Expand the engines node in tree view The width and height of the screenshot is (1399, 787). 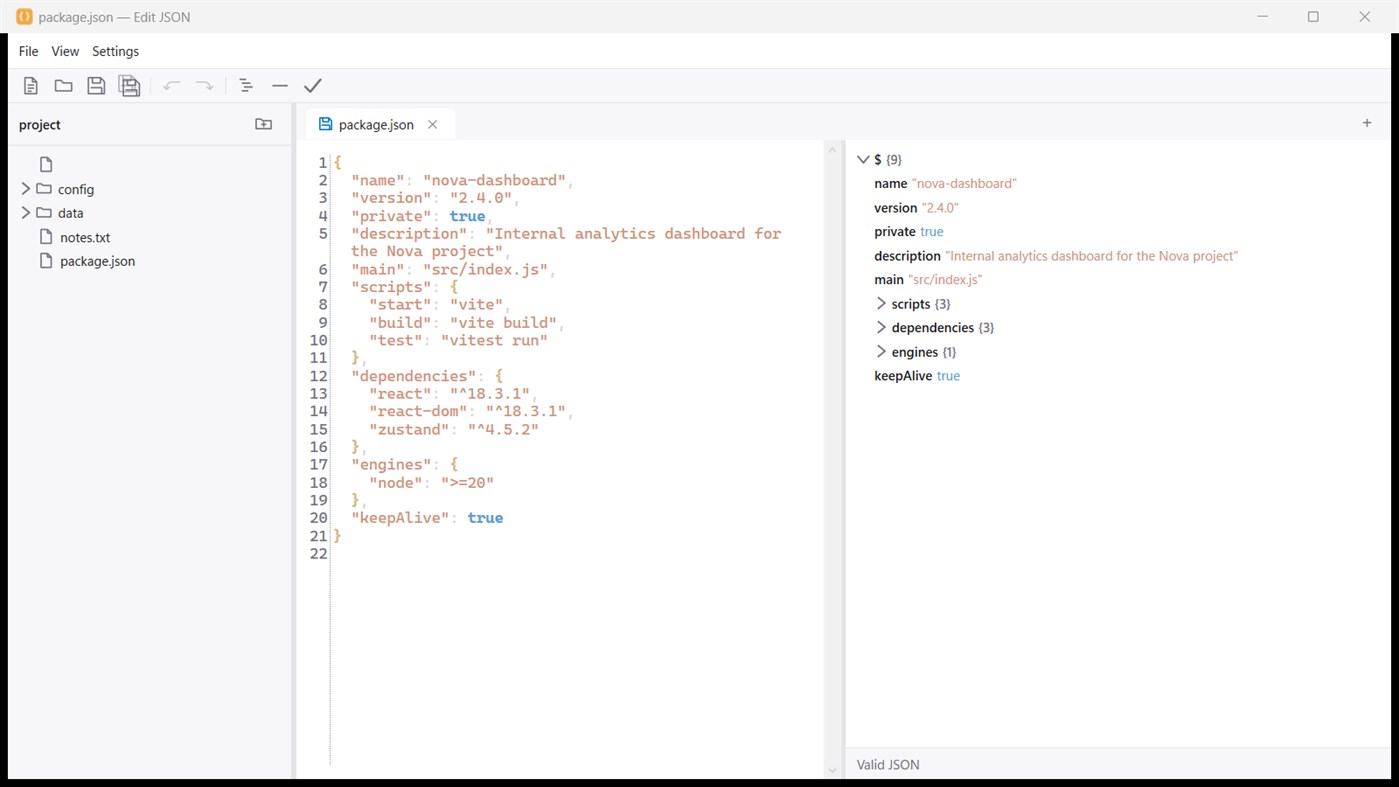click(x=881, y=351)
